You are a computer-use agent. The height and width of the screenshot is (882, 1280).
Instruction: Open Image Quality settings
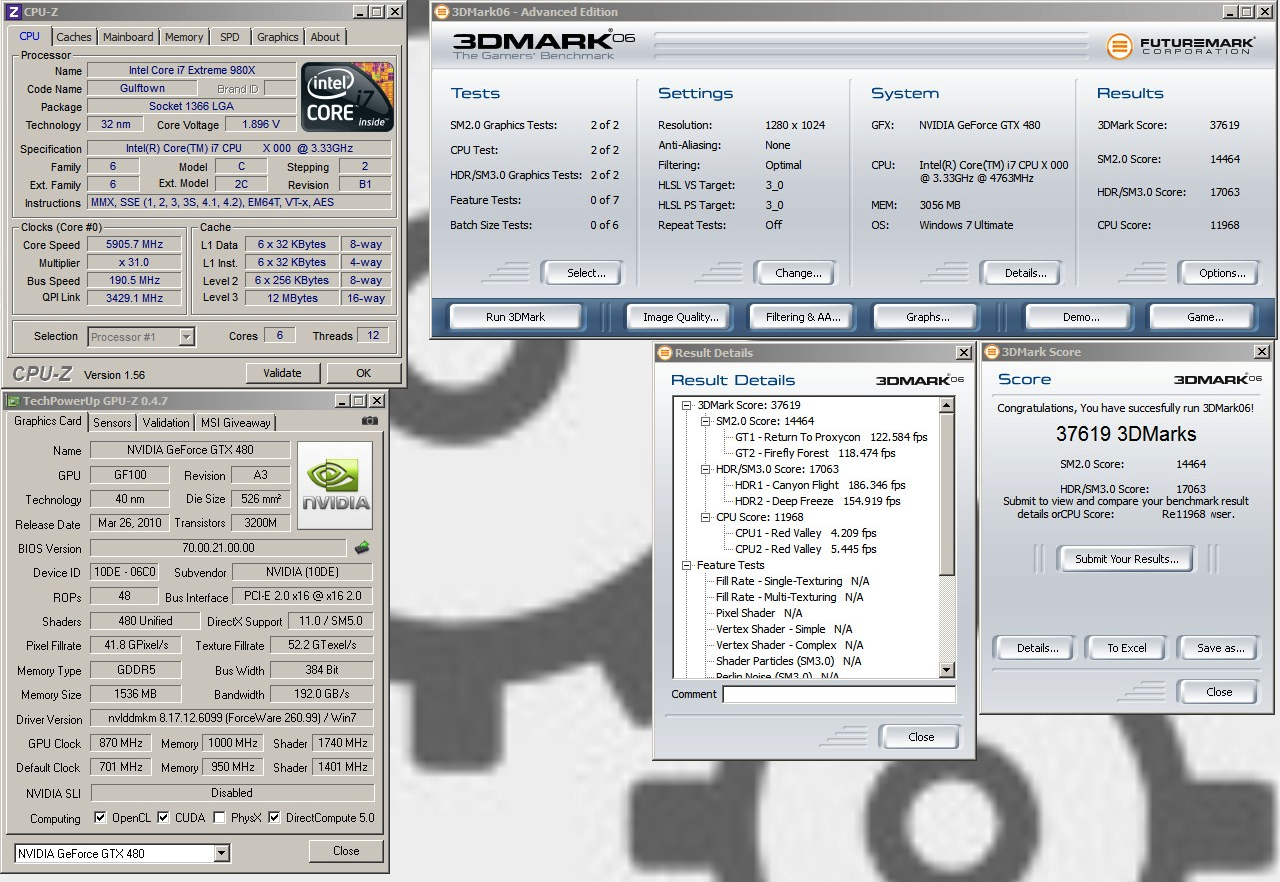point(680,317)
